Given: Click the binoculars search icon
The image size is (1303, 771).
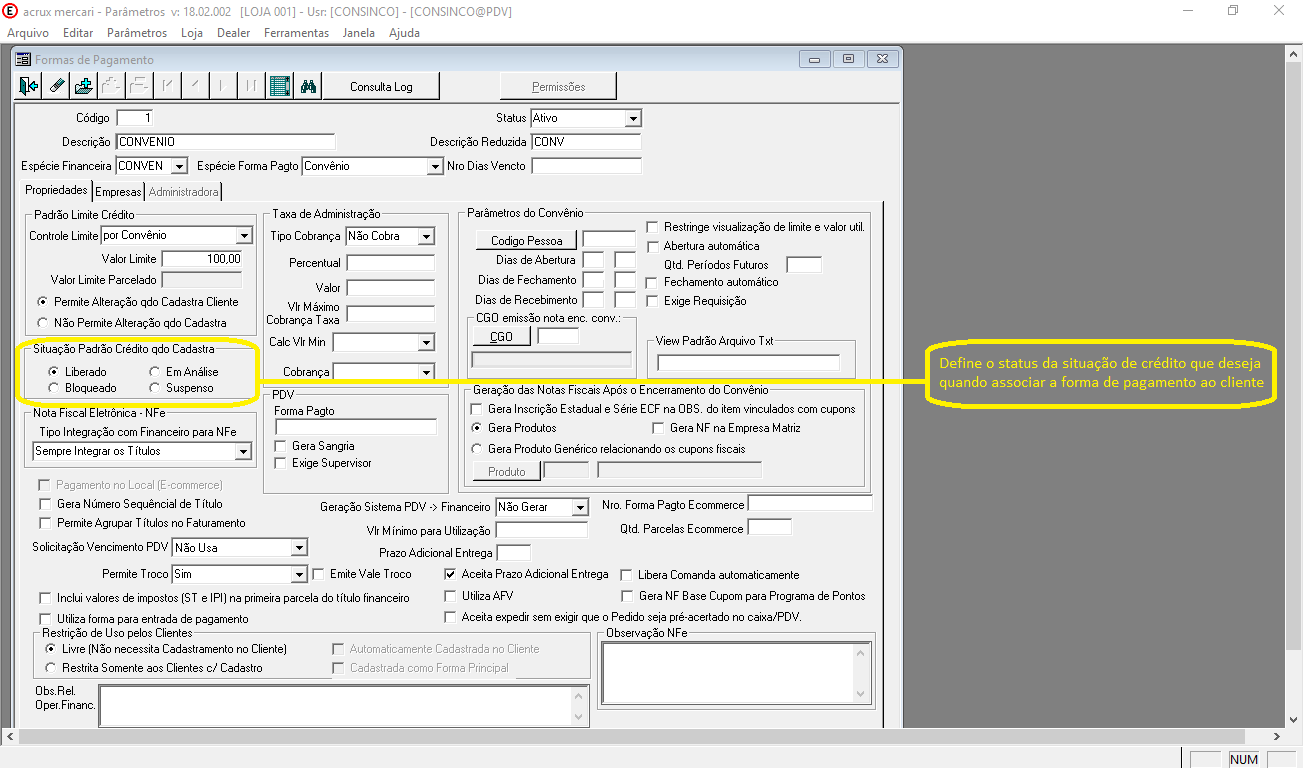Looking at the screenshot, I should coord(308,86).
